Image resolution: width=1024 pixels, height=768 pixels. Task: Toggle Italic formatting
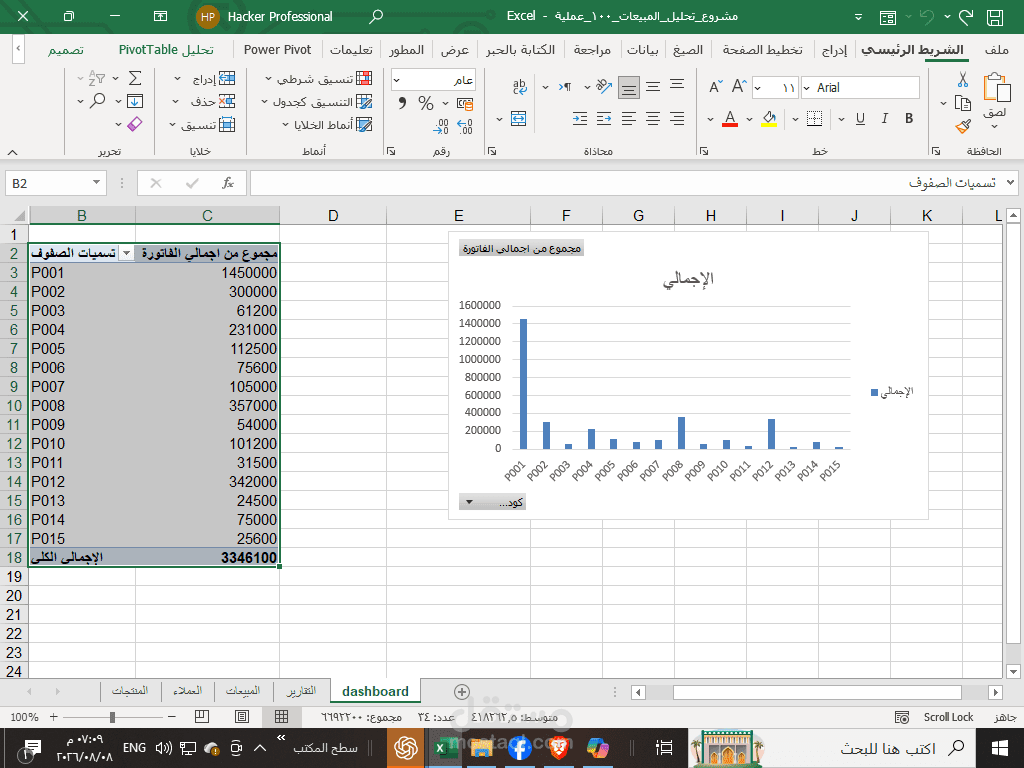[884, 118]
